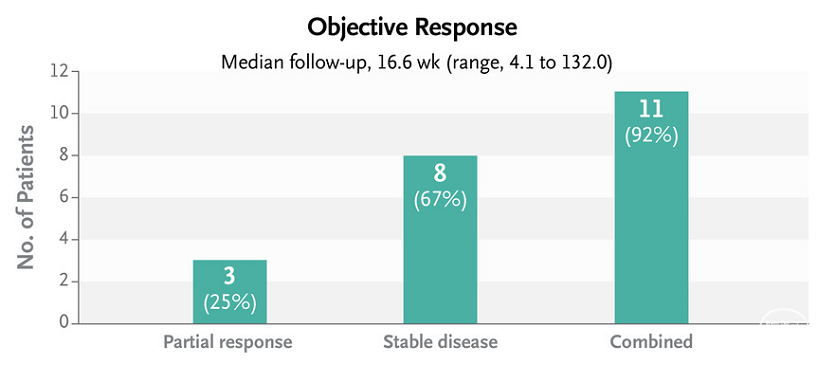Select the (92%) percentage label
This screenshot has height=365, width=822.
pos(651,136)
